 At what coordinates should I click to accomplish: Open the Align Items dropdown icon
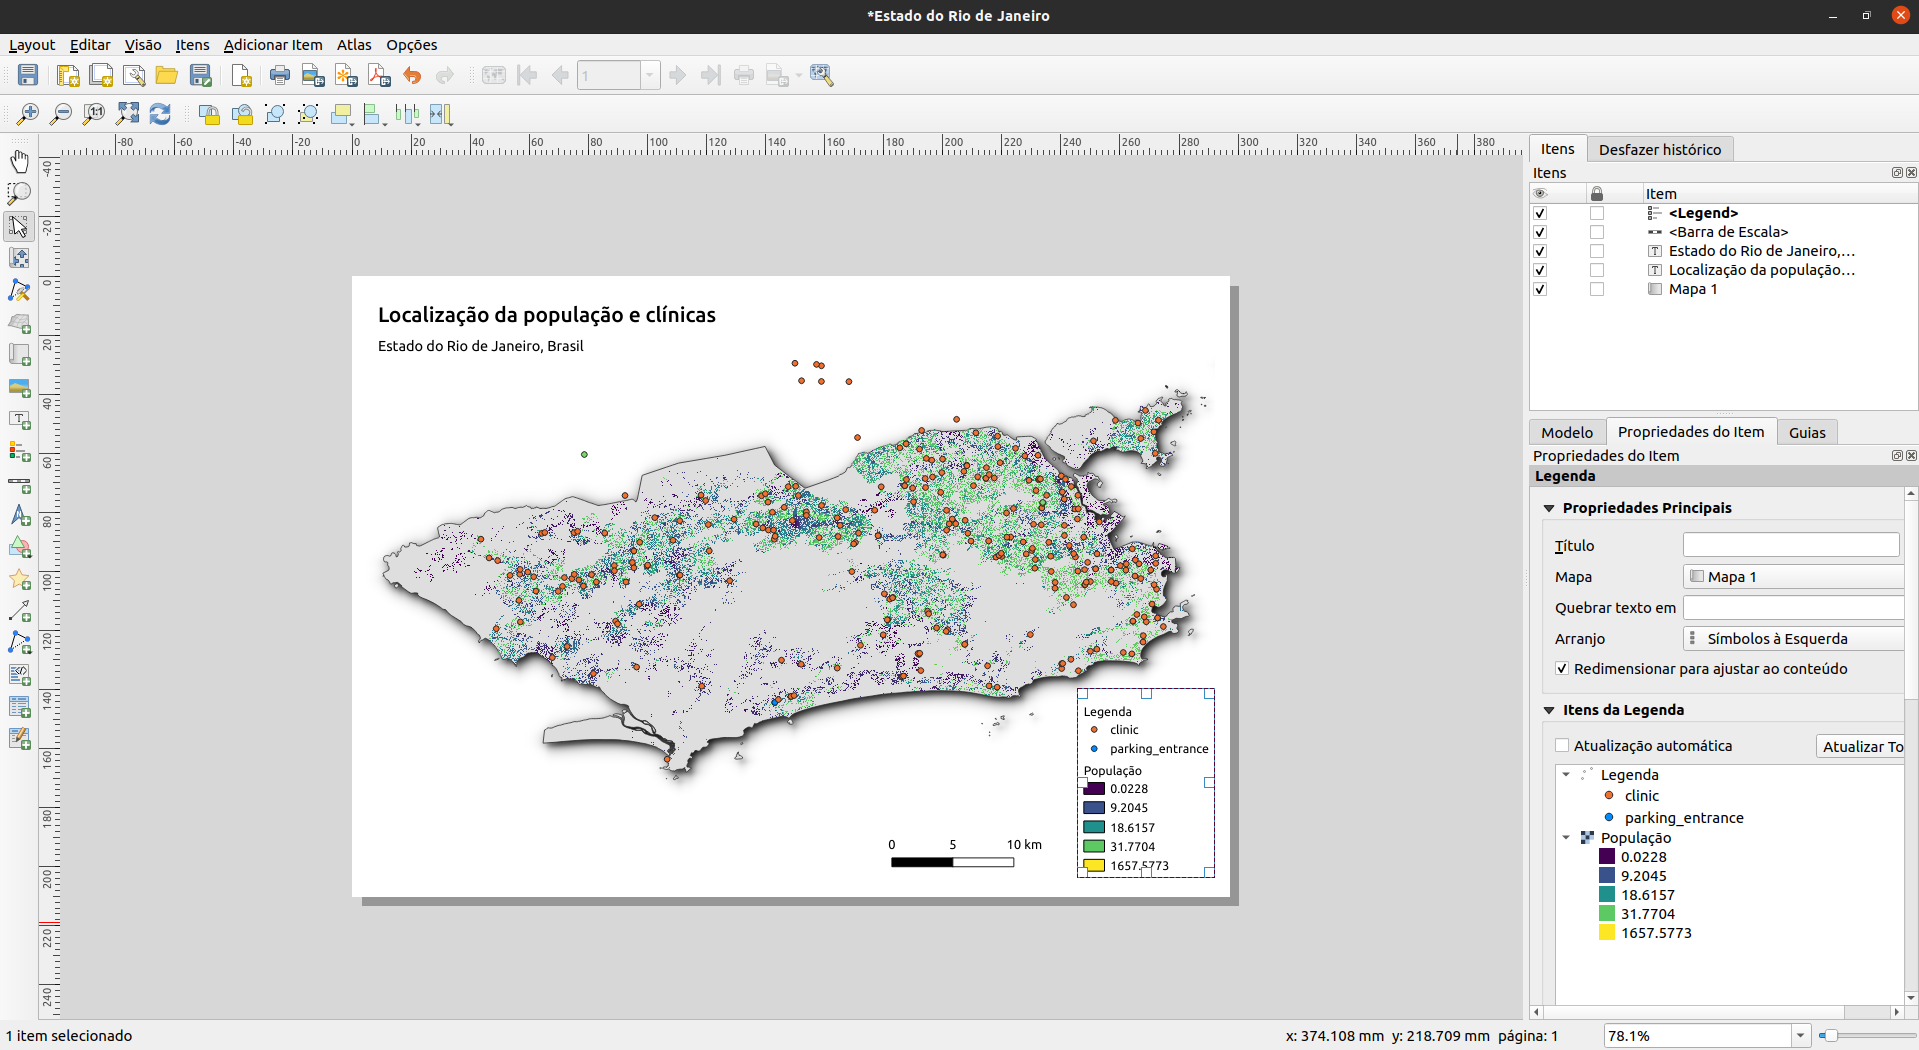(x=375, y=114)
